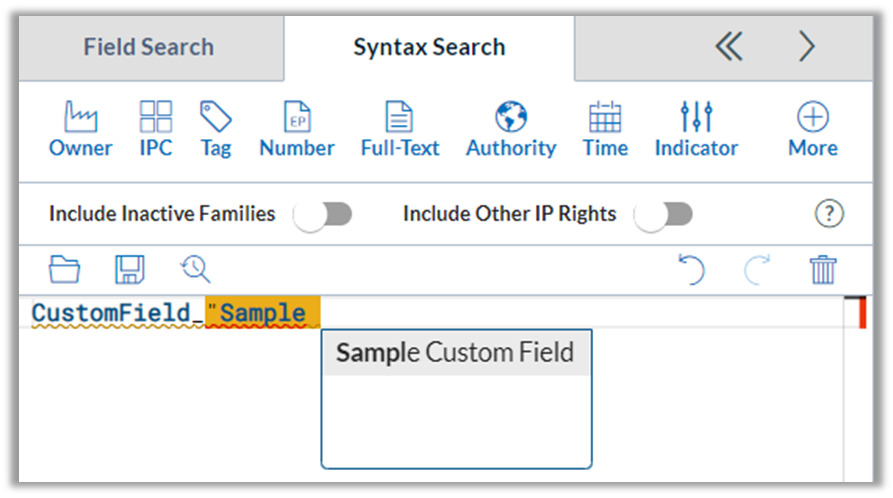Choose the Number document icon
Viewport: 893px width, 498px height.
(x=297, y=129)
